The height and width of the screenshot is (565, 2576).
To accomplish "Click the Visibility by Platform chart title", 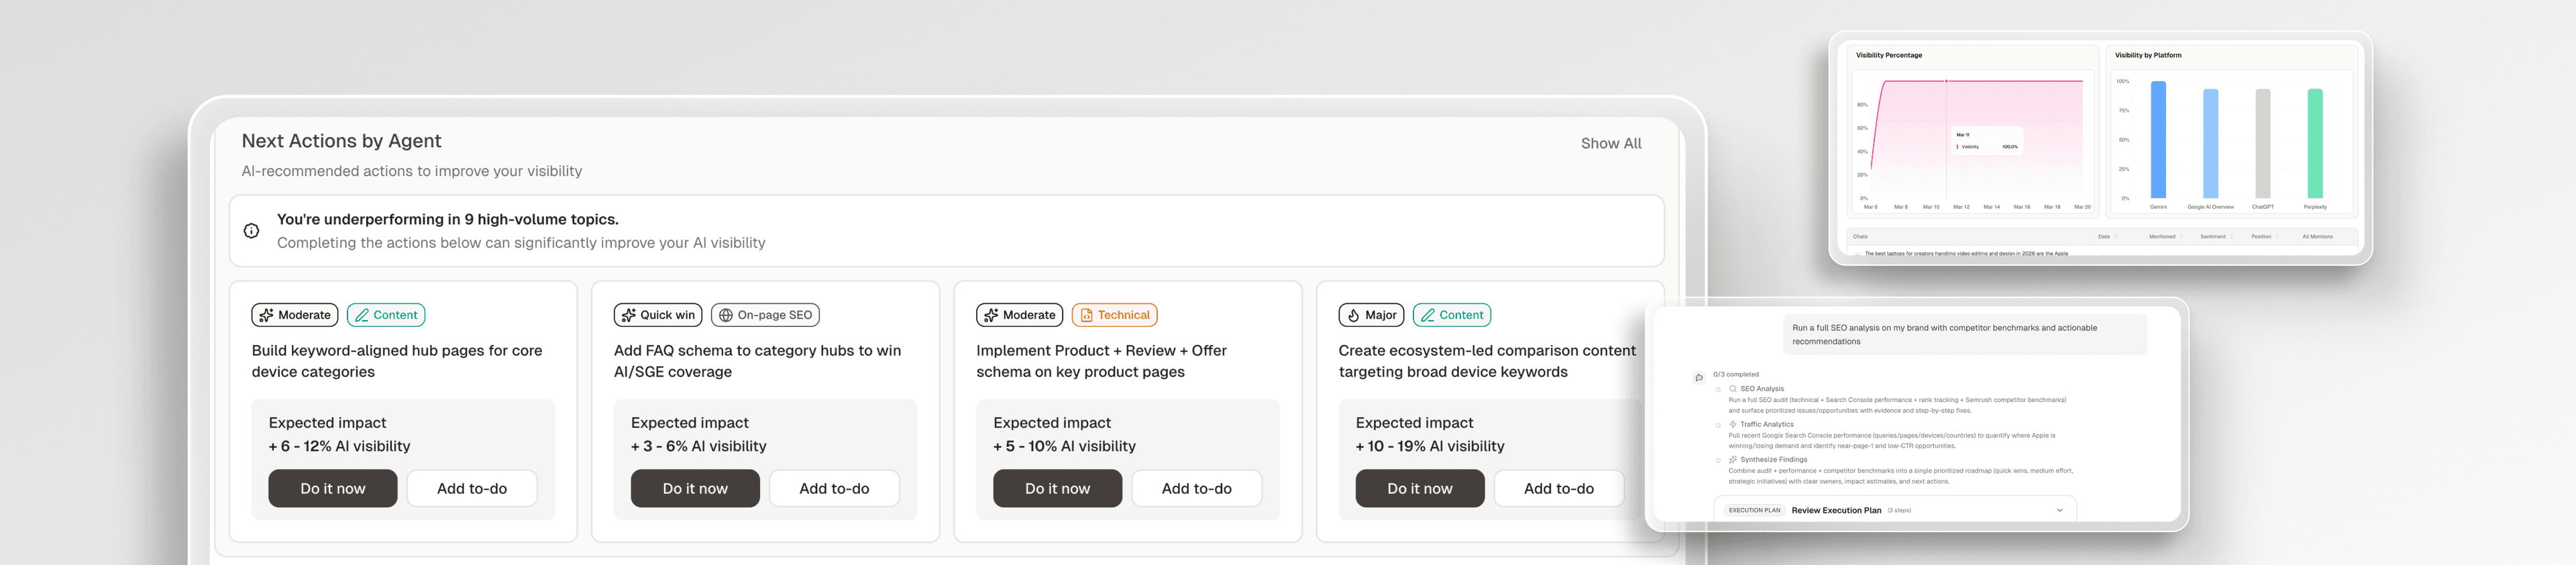I will click(x=2148, y=55).
